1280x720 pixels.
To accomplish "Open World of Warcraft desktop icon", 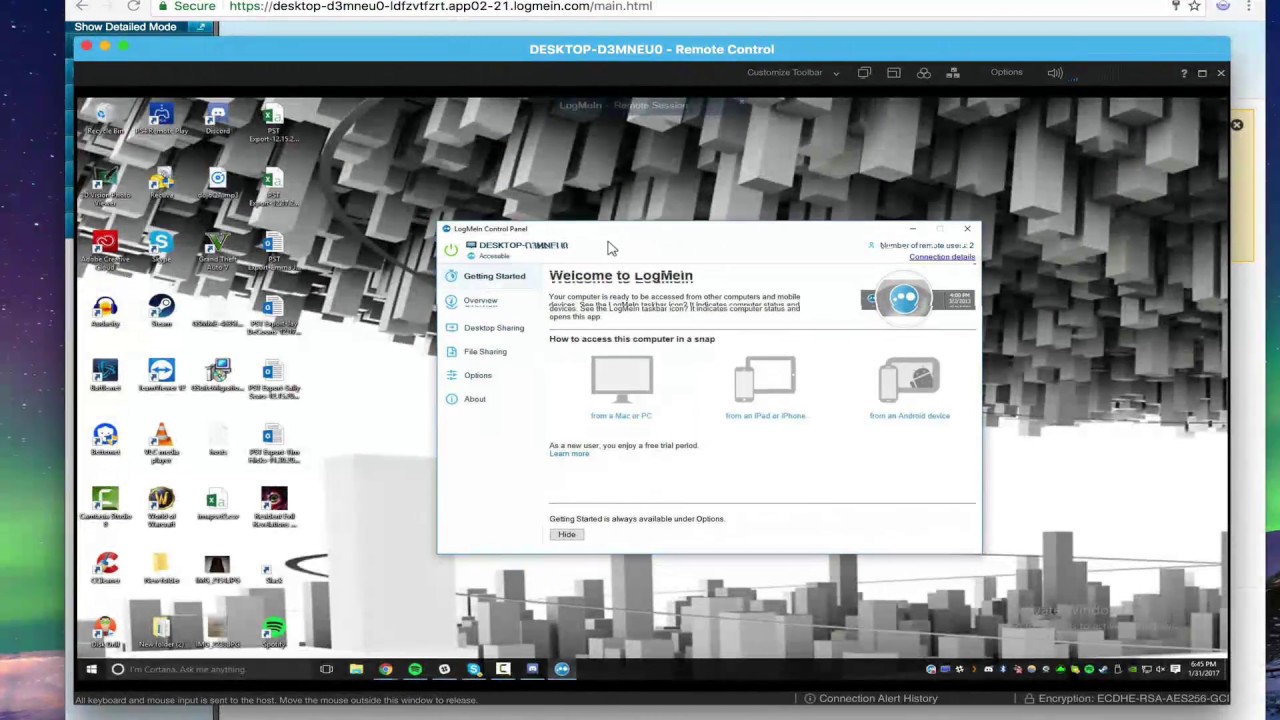I will 161,507.
